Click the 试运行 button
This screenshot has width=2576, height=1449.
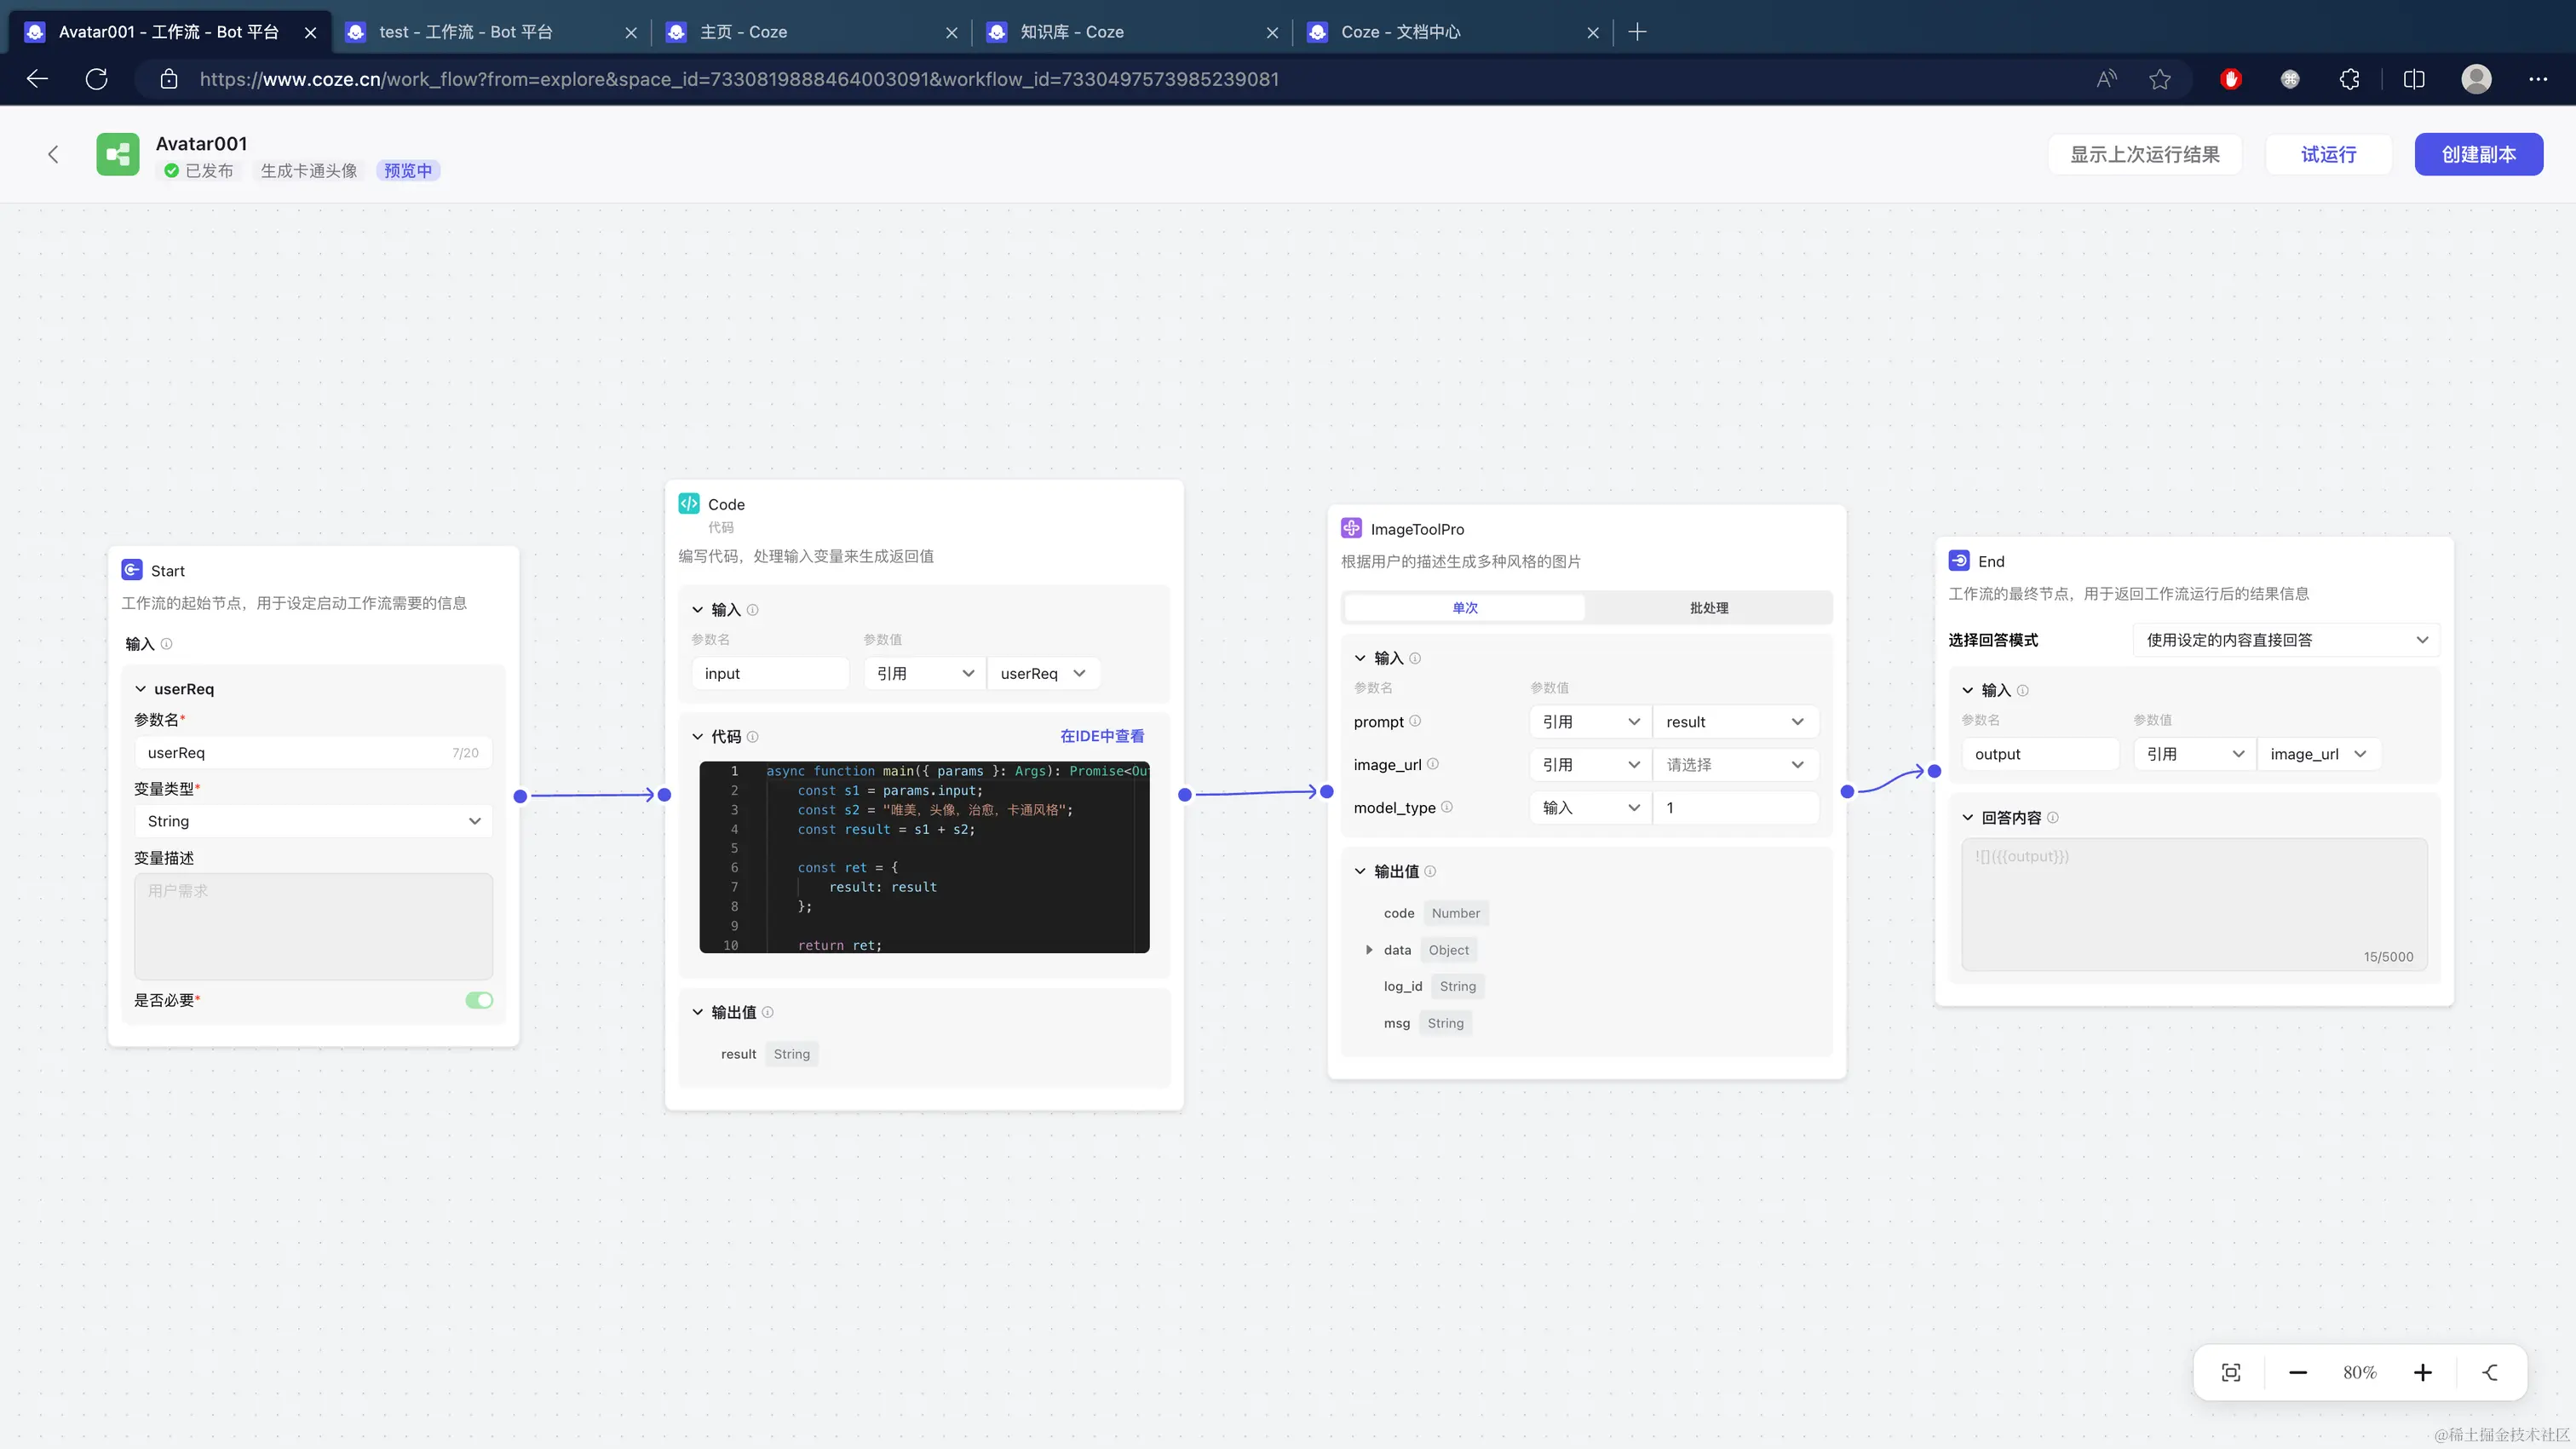click(2328, 154)
